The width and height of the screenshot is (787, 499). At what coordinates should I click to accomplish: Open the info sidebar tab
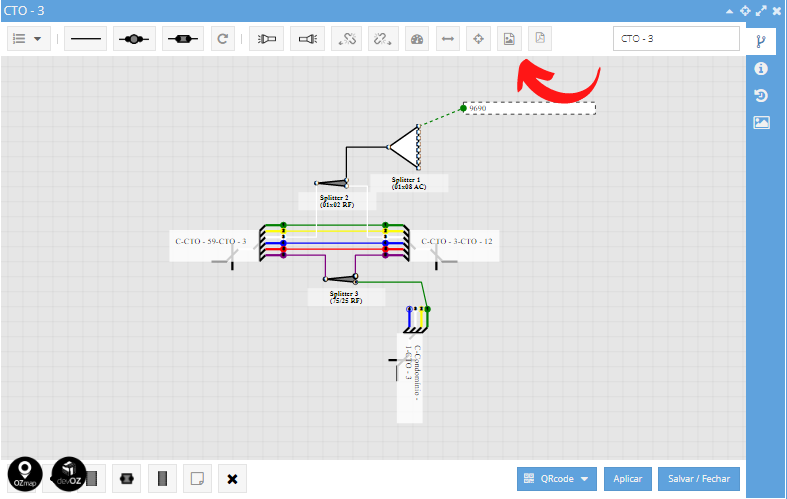(761, 68)
